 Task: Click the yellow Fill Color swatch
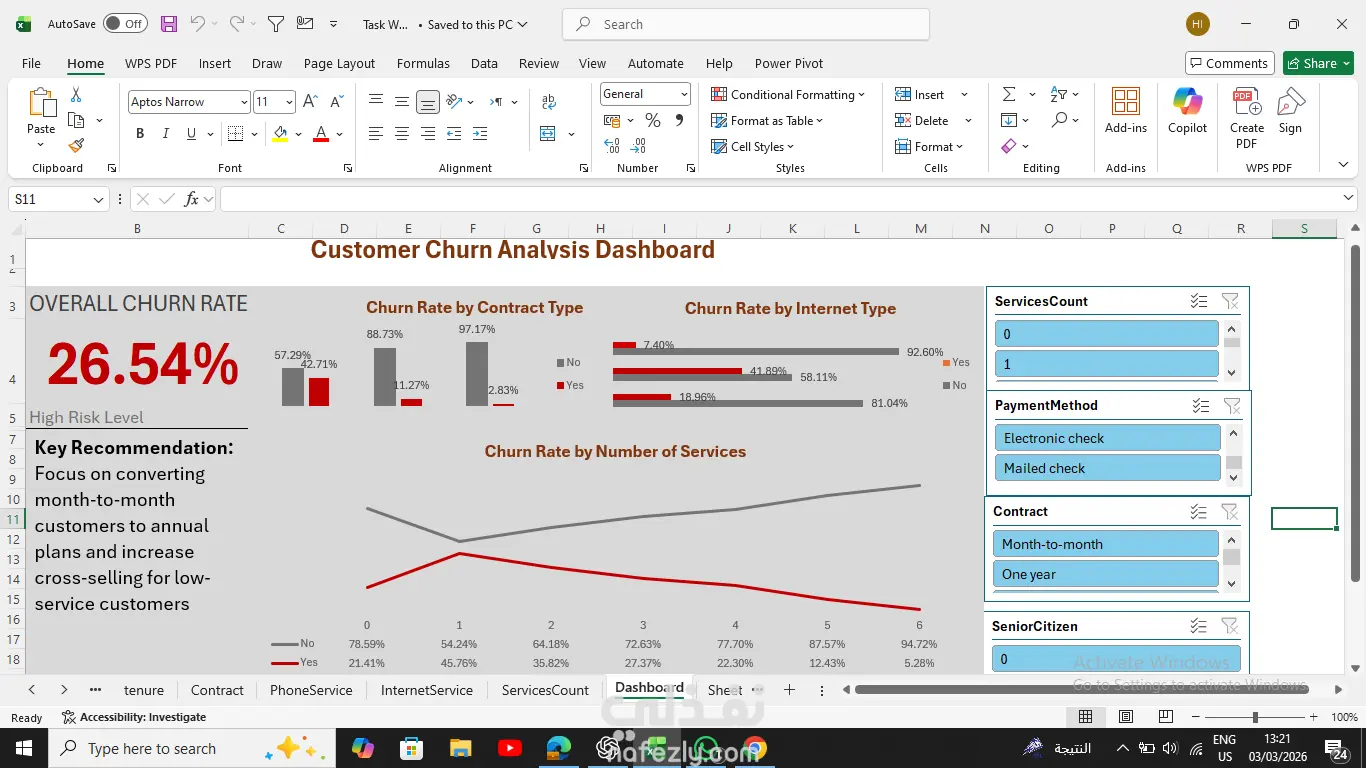pyautogui.click(x=280, y=134)
